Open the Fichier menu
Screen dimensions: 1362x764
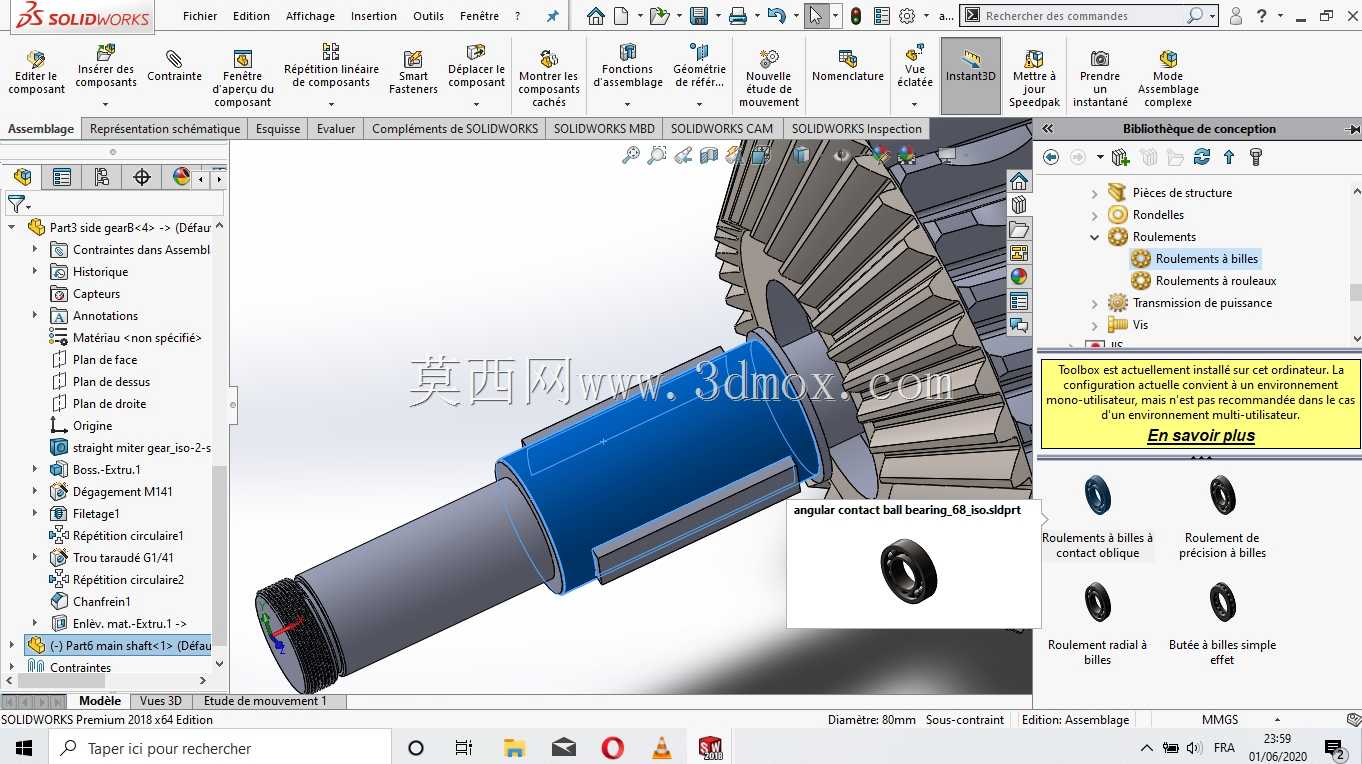tap(200, 16)
